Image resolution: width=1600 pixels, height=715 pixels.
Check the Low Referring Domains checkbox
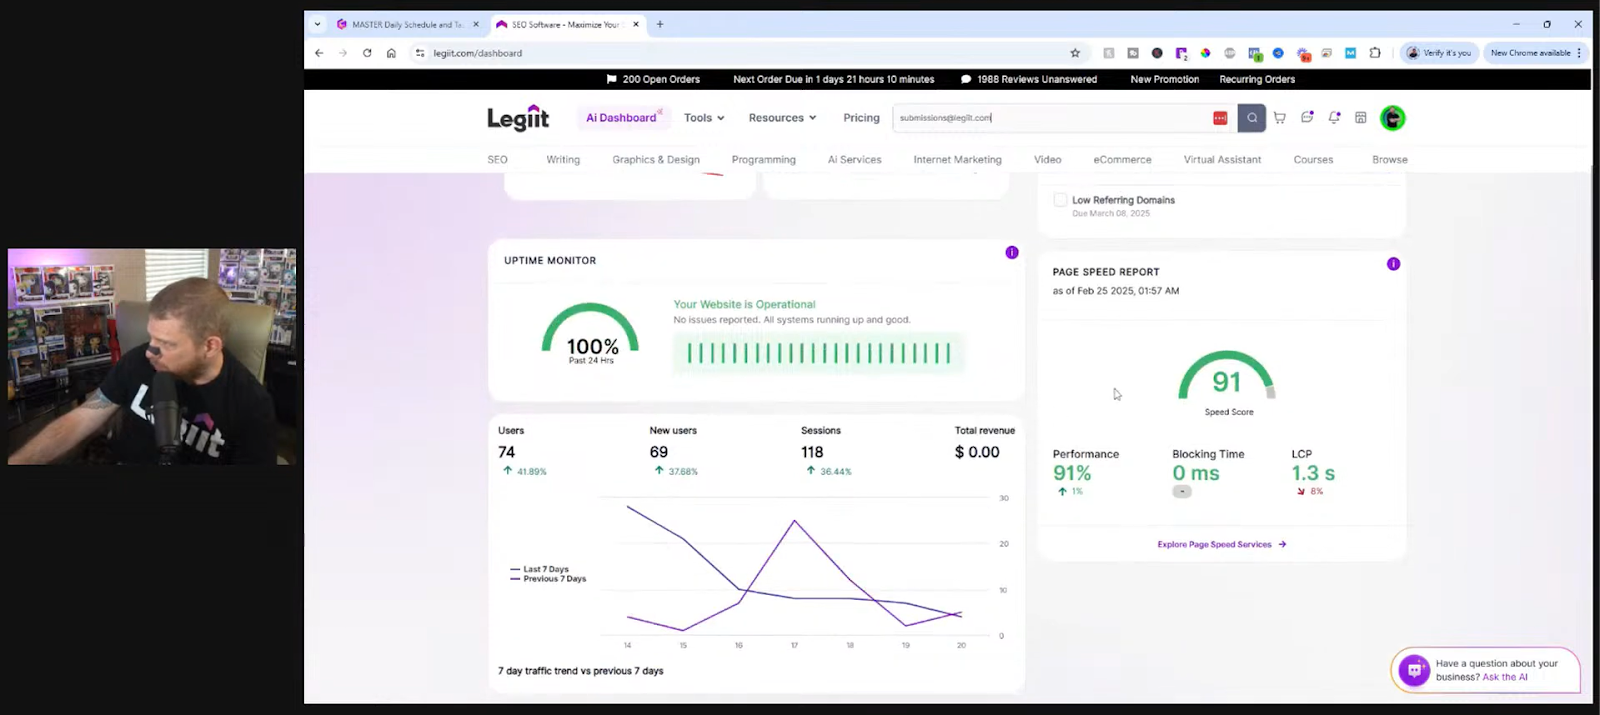(1060, 200)
